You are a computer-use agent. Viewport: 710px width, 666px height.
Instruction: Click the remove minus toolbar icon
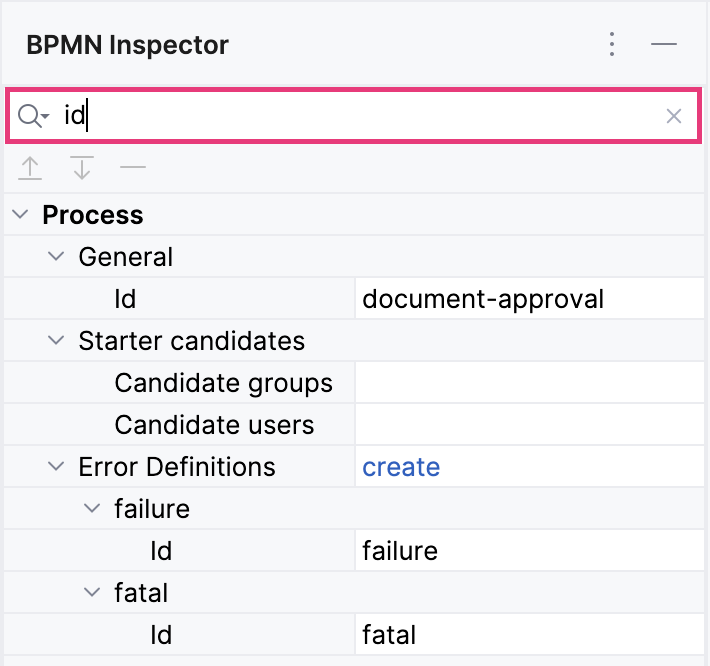click(133, 168)
